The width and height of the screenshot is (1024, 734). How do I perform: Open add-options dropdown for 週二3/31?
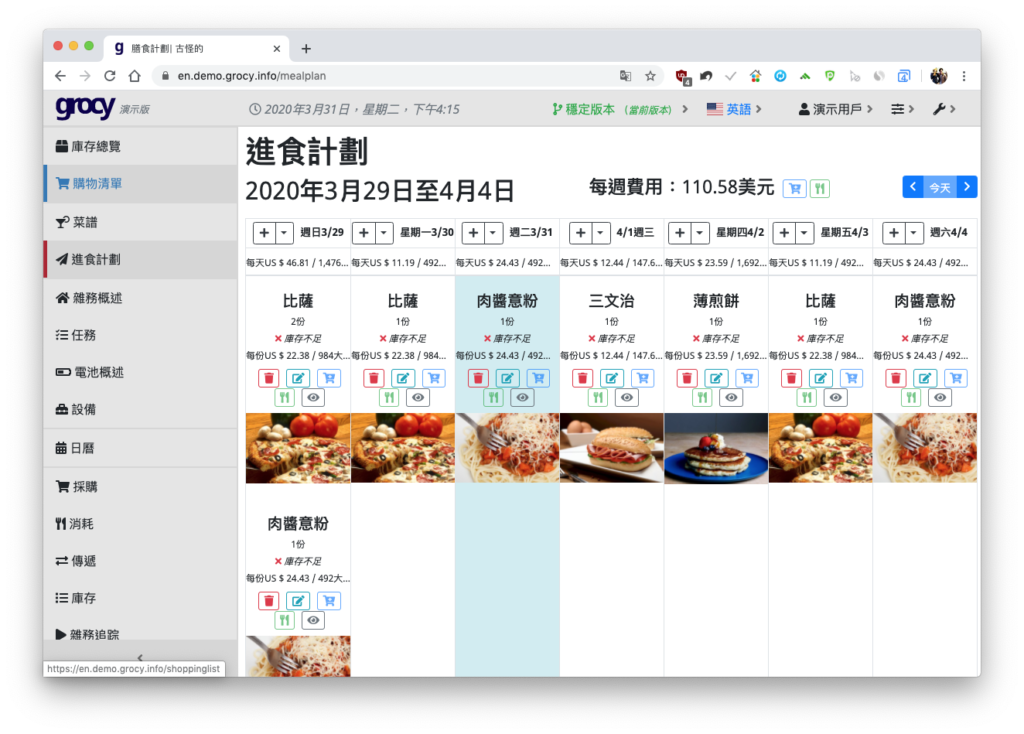coord(493,232)
